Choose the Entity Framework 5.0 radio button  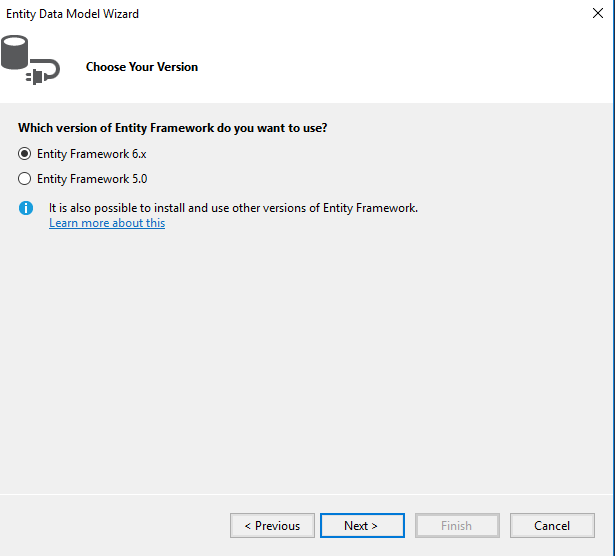coord(24,179)
